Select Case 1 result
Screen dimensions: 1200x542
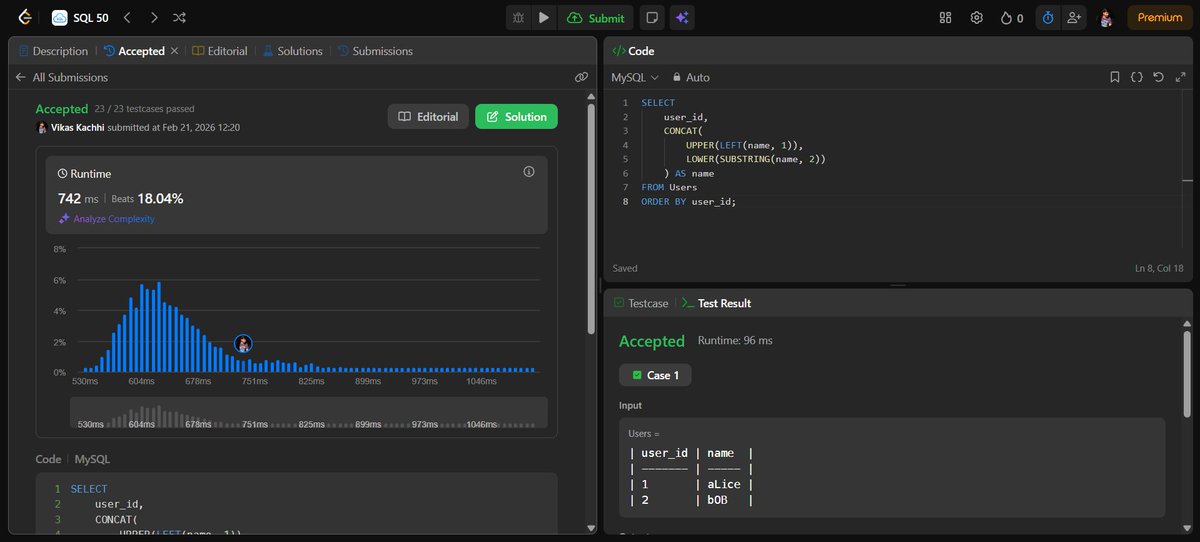[x=655, y=375]
